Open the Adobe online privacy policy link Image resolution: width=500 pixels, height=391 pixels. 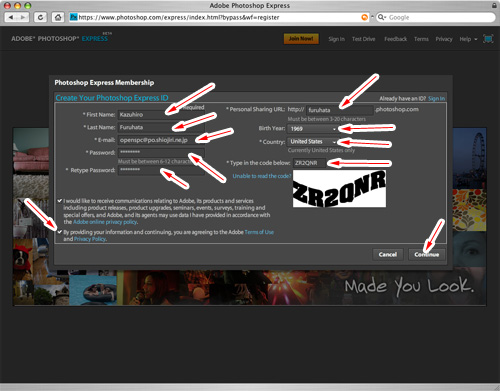[x=105, y=222]
